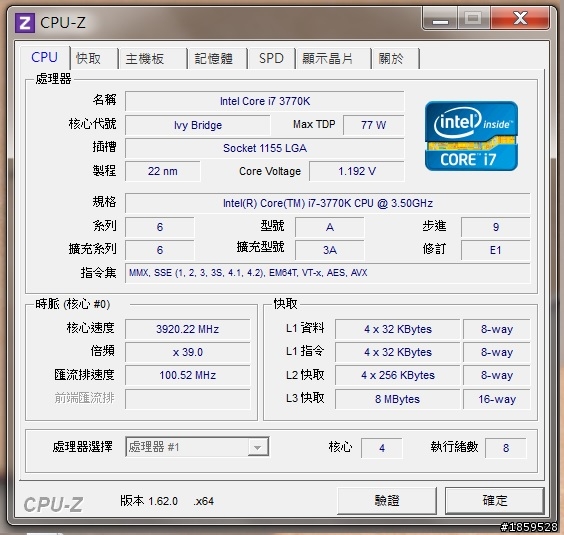Click the L3 快取 16-way value

point(497,399)
